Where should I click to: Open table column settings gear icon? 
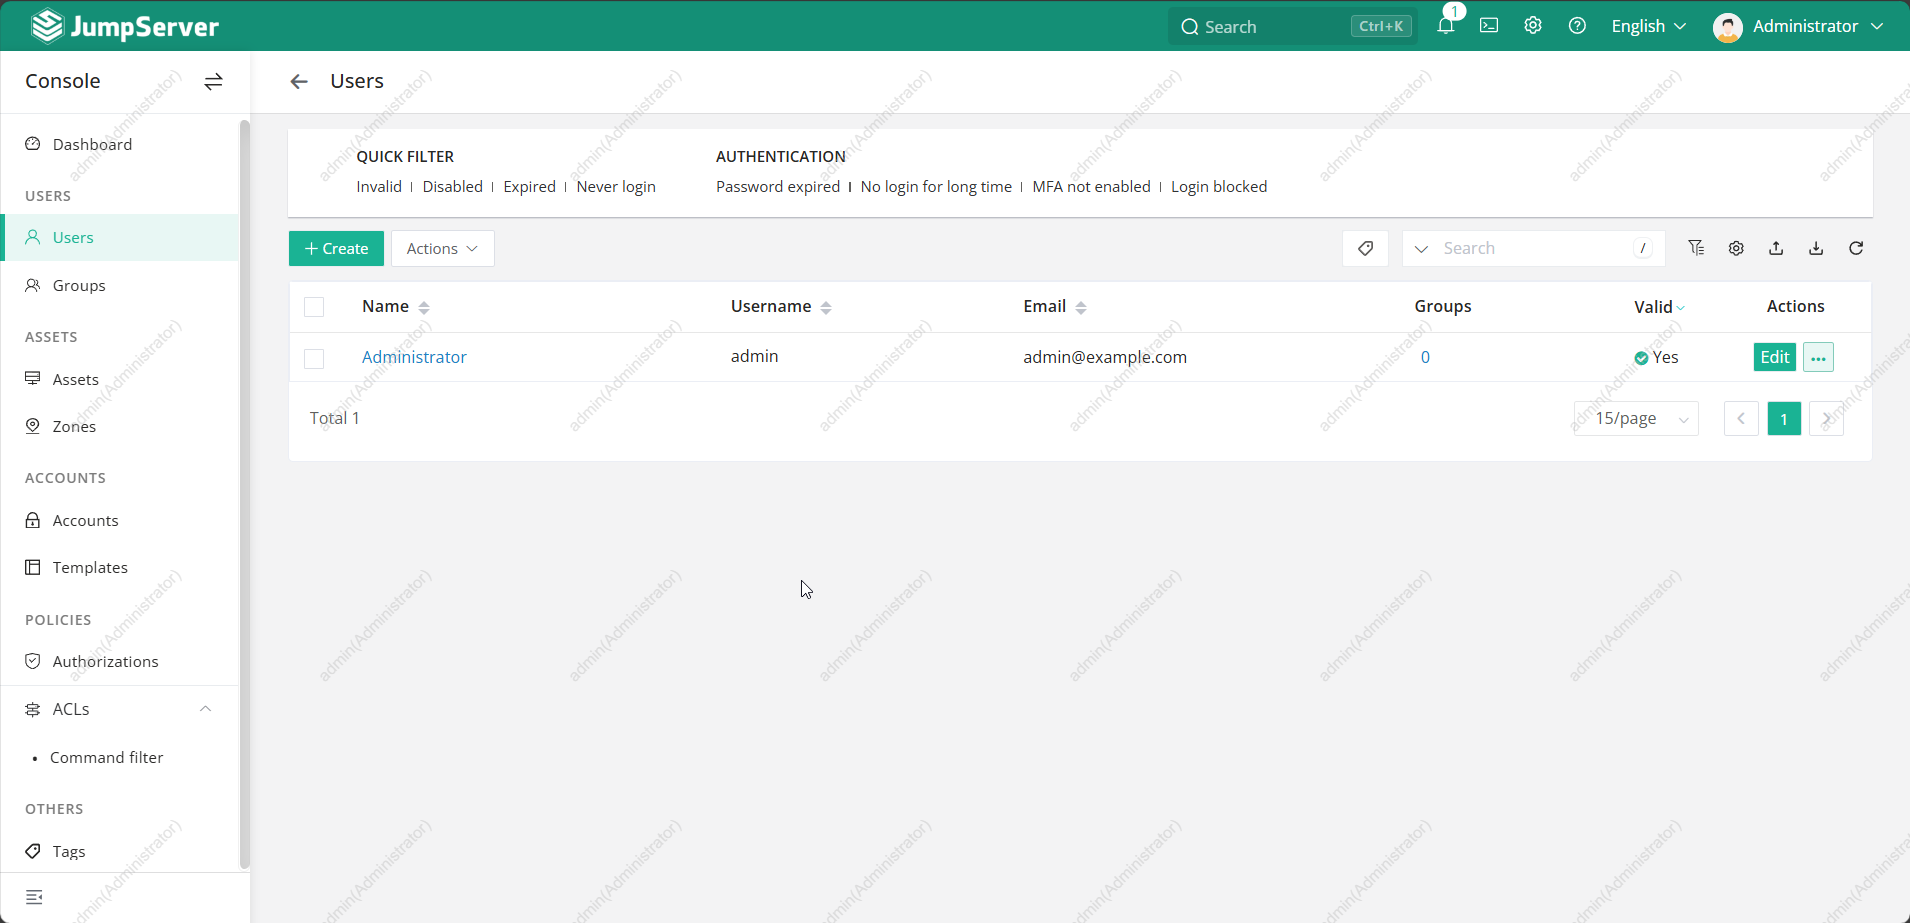(x=1736, y=248)
